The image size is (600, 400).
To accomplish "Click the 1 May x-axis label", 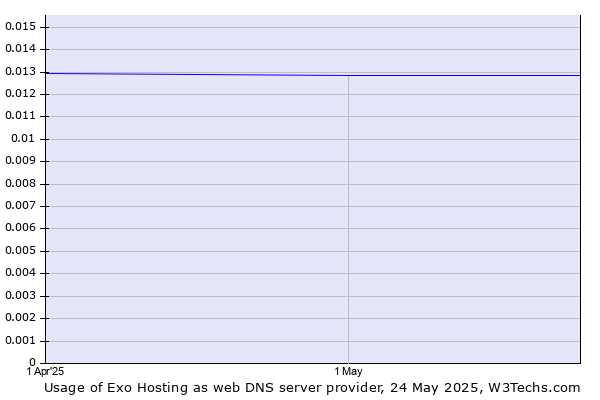I will (348, 371).
